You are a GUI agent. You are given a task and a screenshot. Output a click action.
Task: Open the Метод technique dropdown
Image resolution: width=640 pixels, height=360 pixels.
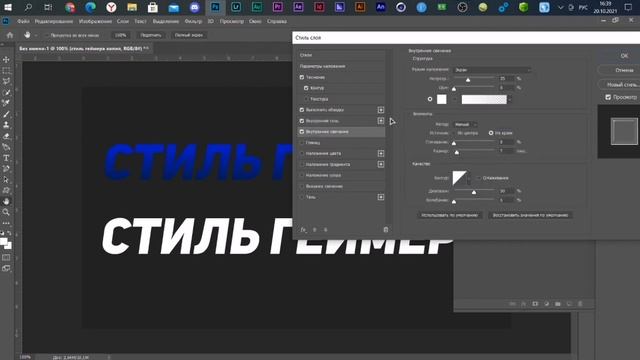click(465, 124)
